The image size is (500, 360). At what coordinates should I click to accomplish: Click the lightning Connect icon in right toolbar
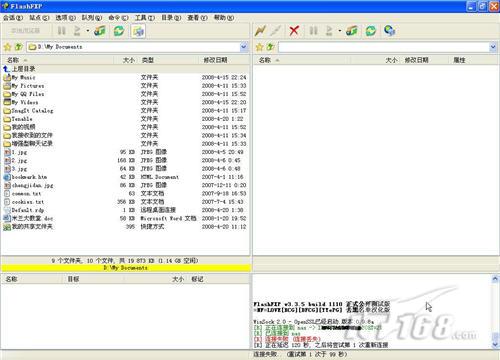(x=260, y=31)
